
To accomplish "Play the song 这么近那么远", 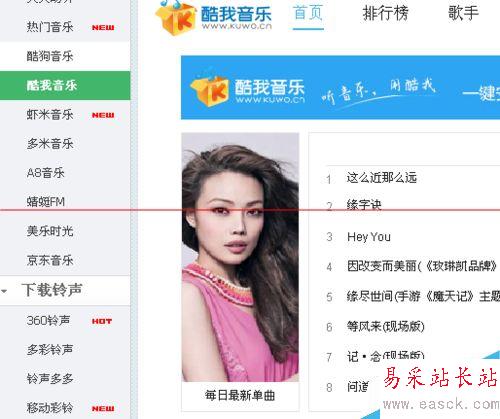I will pyautogui.click(x=382, y=178).
